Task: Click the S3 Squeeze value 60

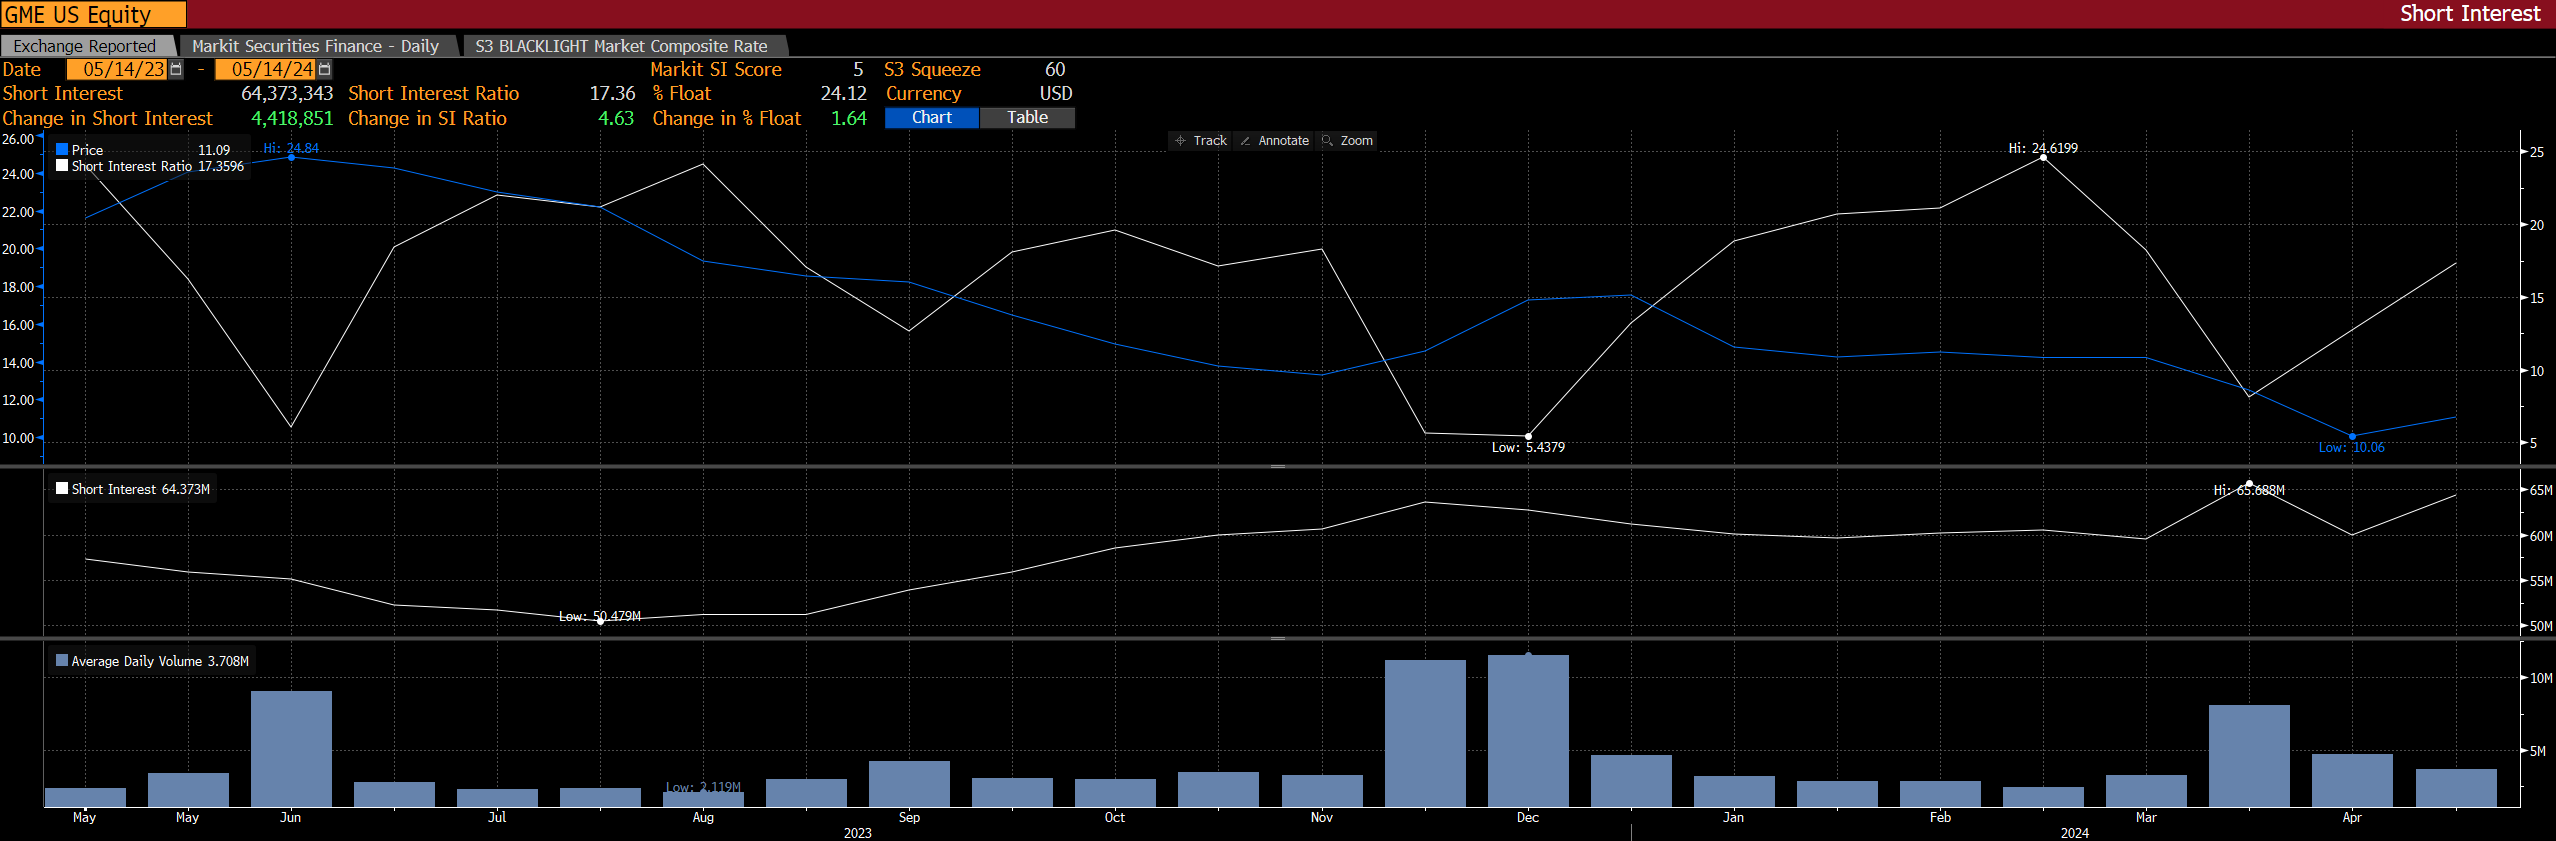Action: point(1055,69)
